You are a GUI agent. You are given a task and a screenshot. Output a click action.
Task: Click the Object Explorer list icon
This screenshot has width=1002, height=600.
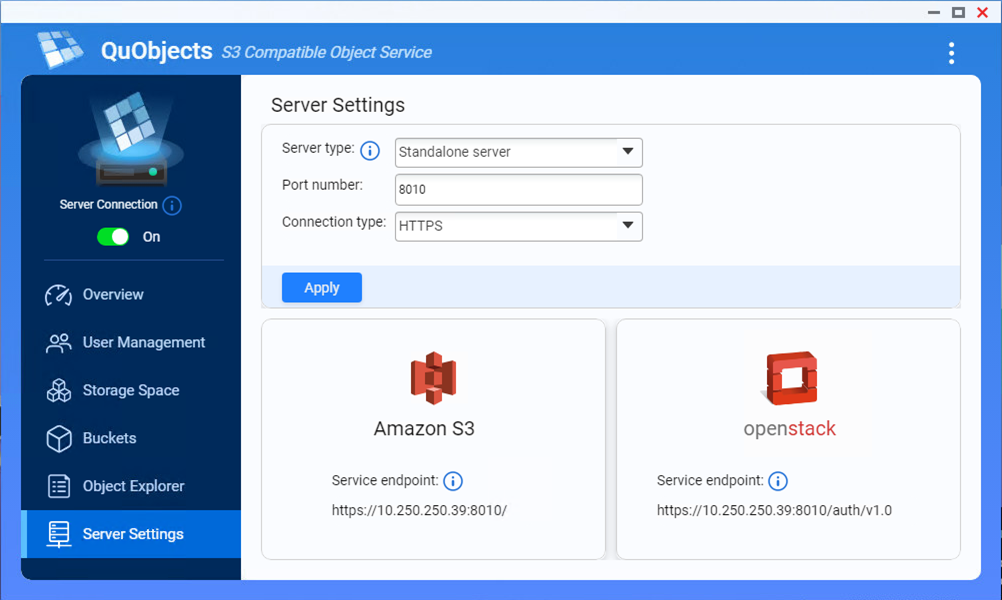[59, 486]
